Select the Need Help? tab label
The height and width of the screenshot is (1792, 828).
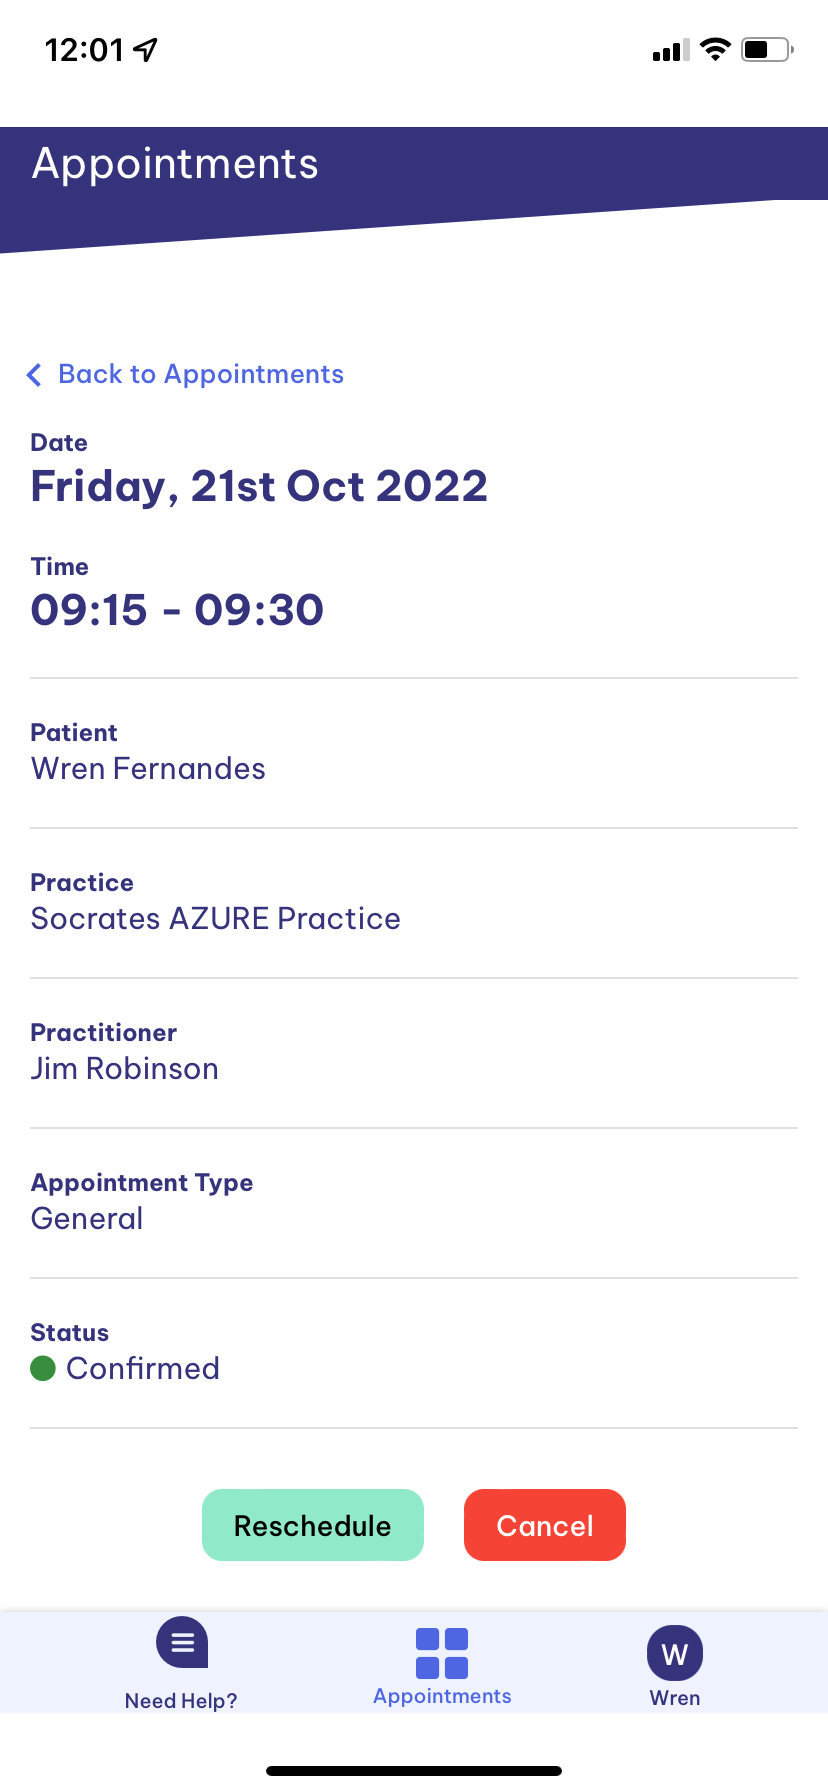click(x=181, y=1701)
